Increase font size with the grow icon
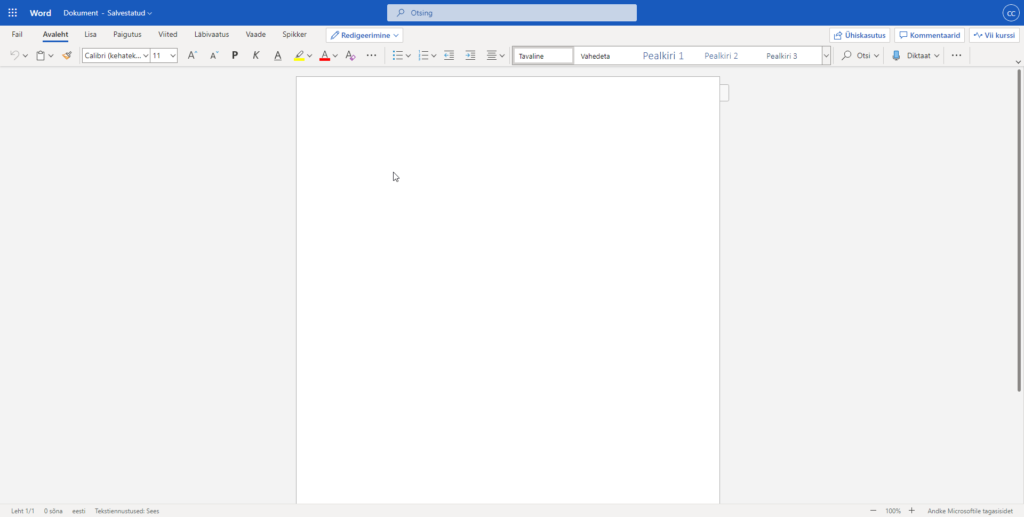Viewport: 1024px width, 517px height. click(x=192, y=56)
